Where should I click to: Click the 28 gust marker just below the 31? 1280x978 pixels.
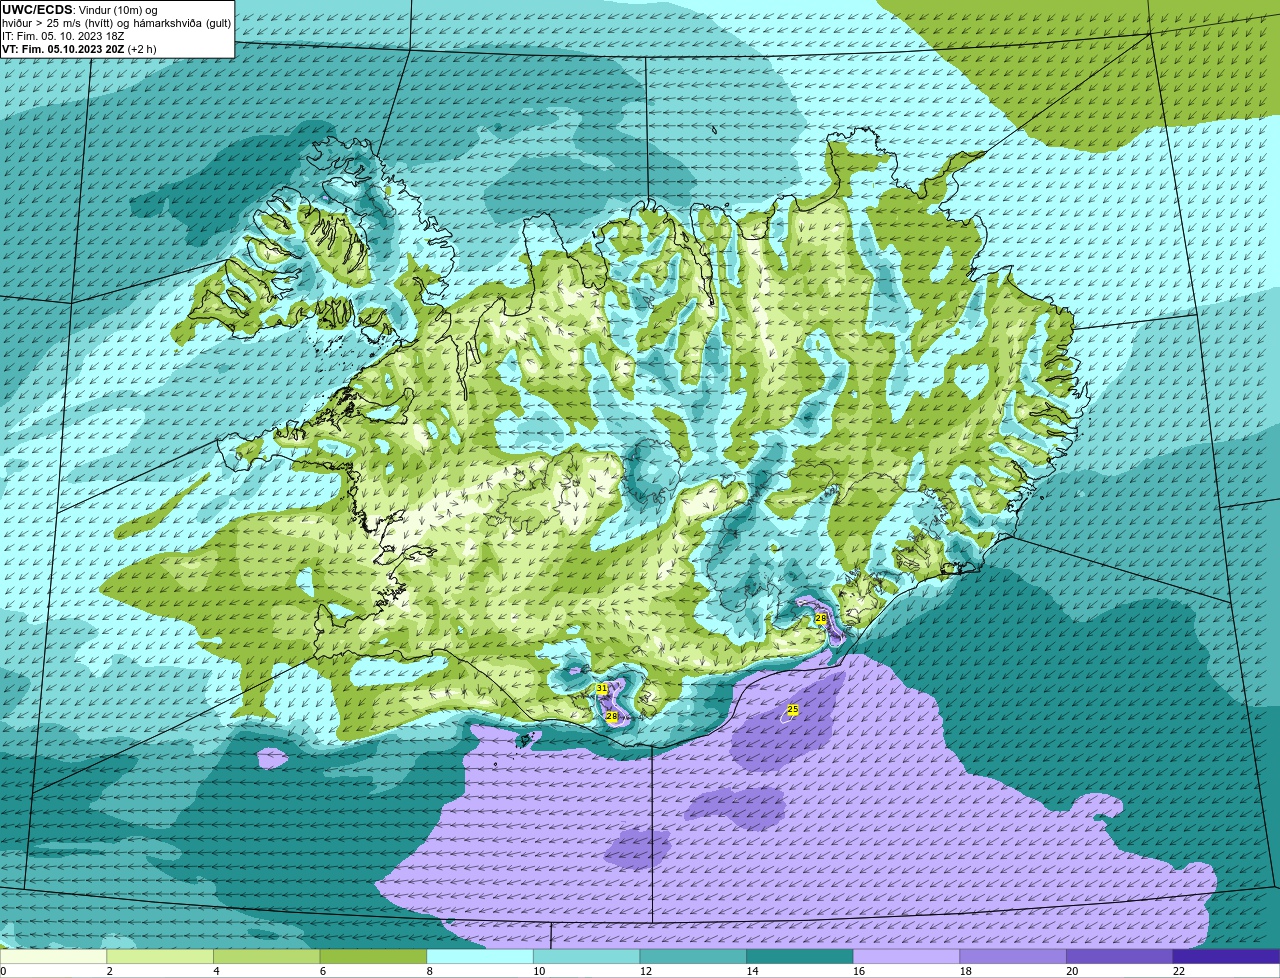611,716
